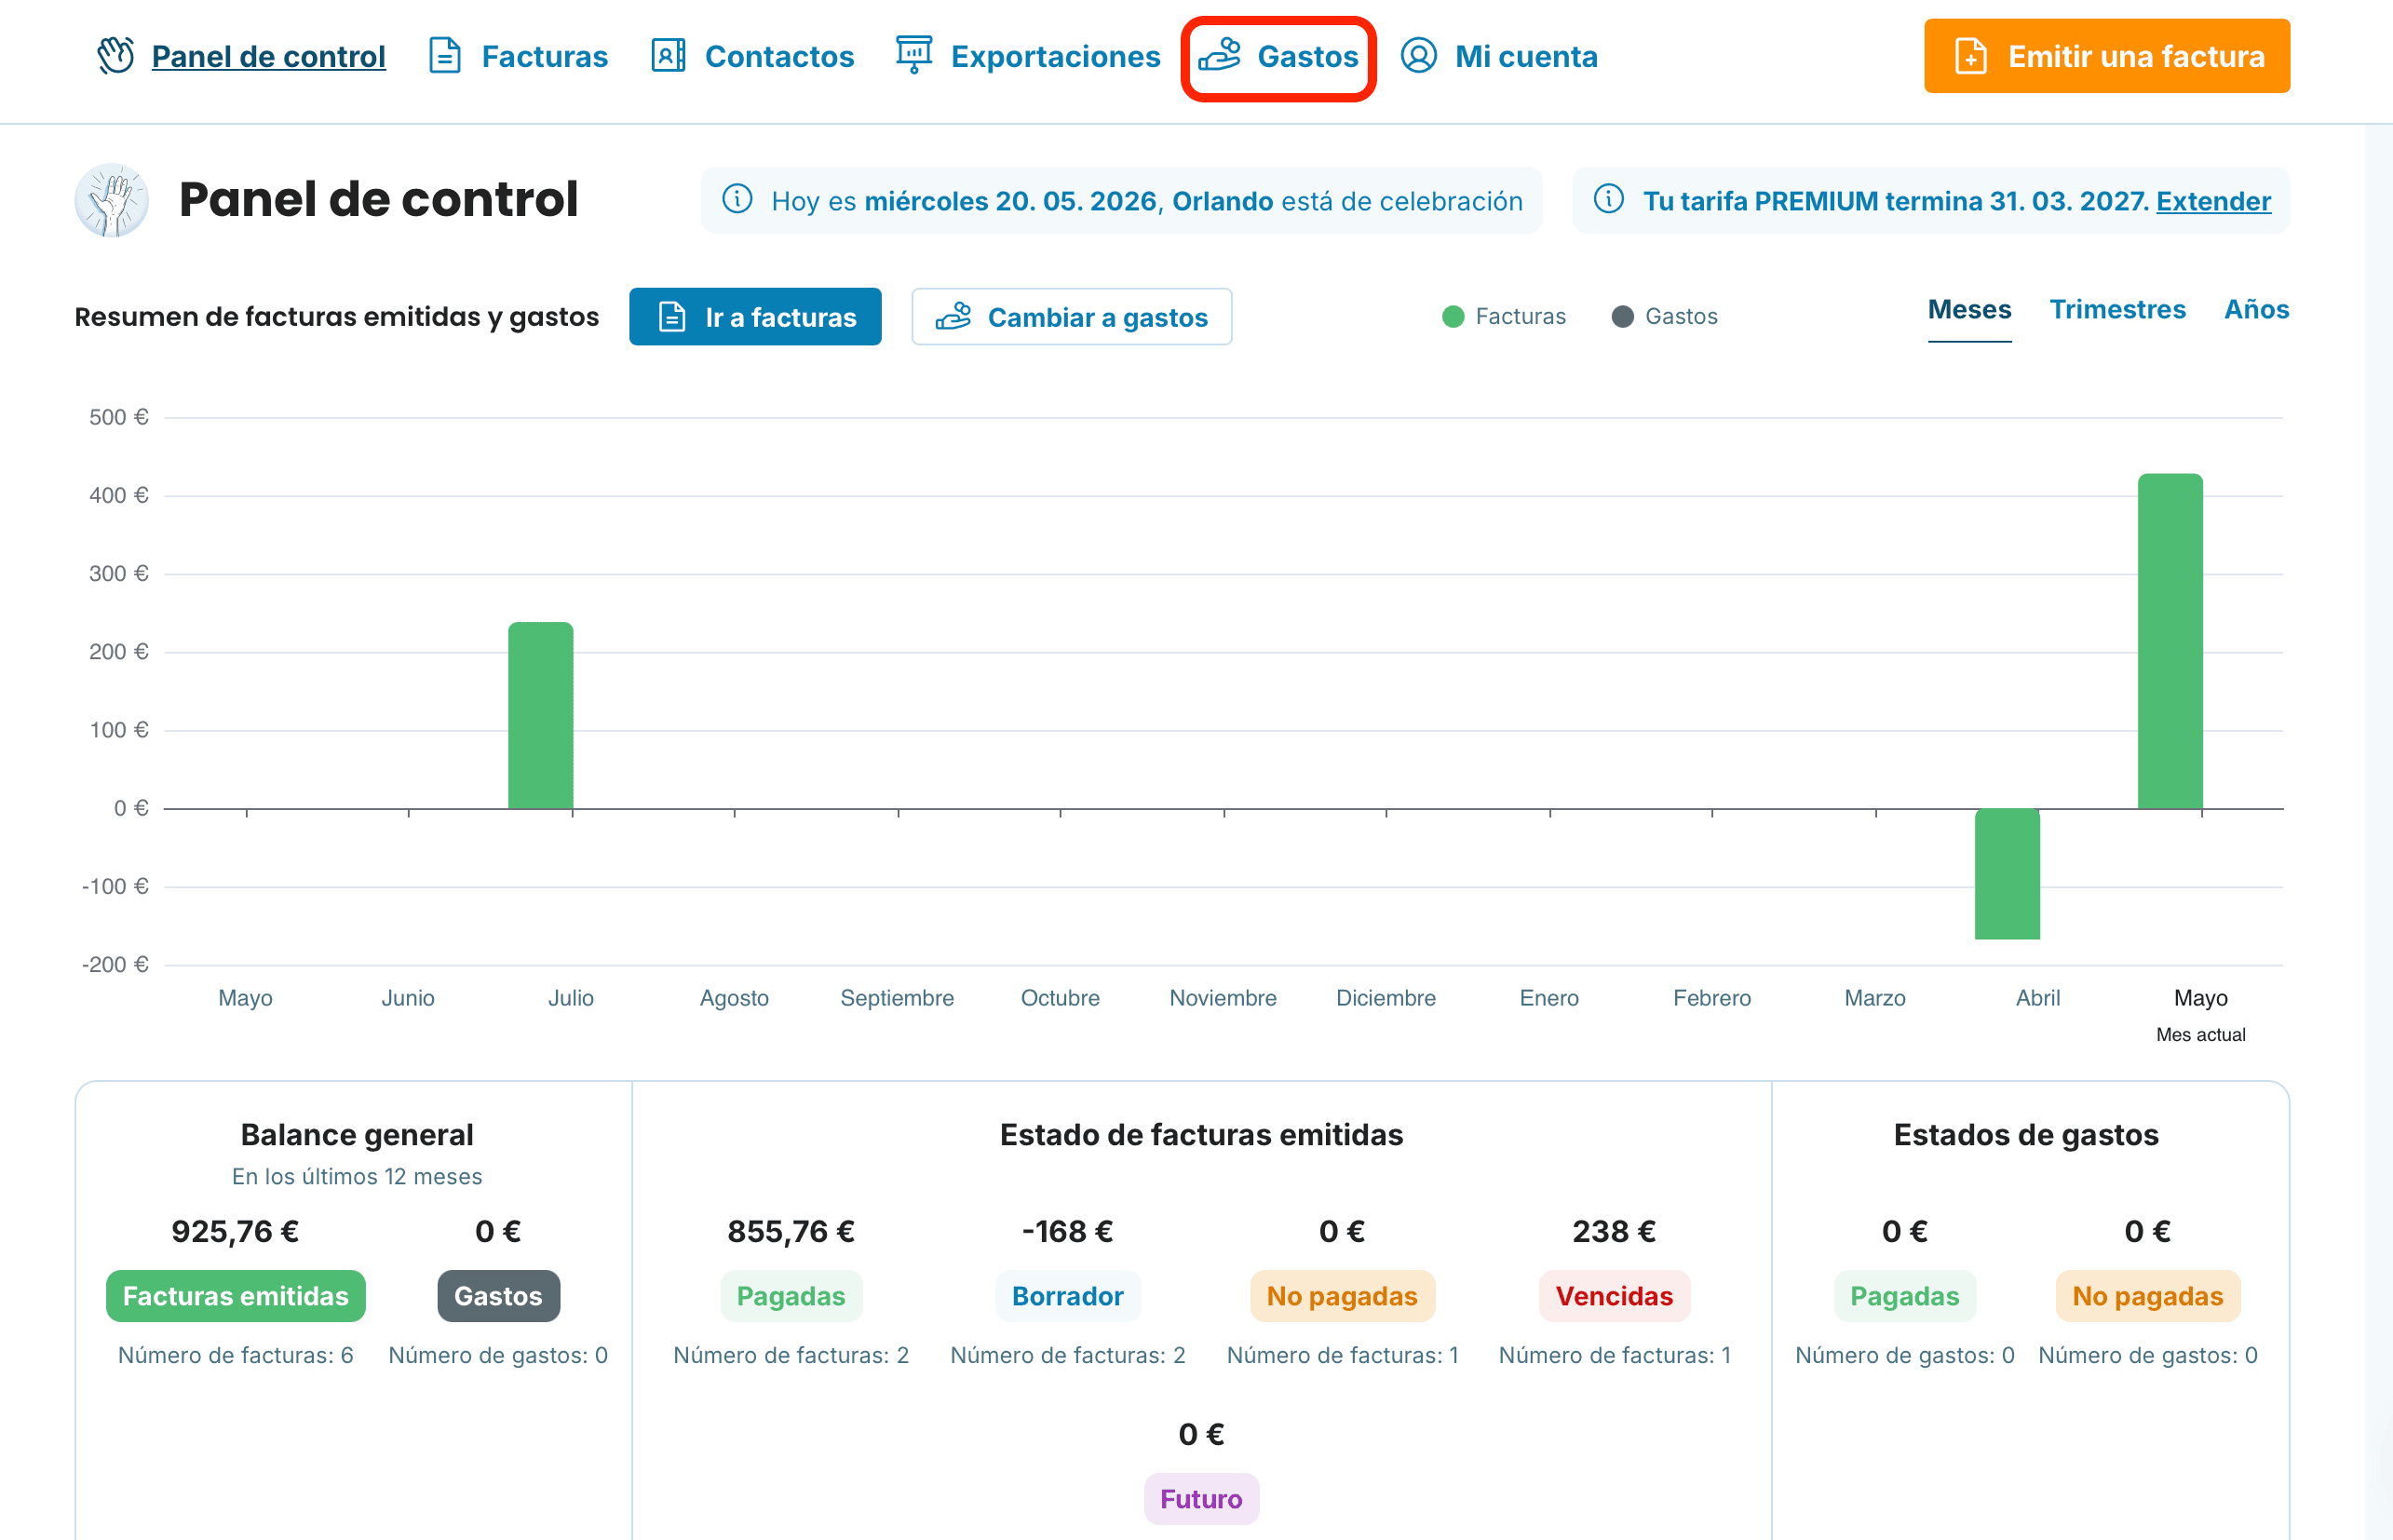The width and height of the screenshot is (2393, 1540).
Task: Click the info icon beside today's date notice
Action: point(737,199)
